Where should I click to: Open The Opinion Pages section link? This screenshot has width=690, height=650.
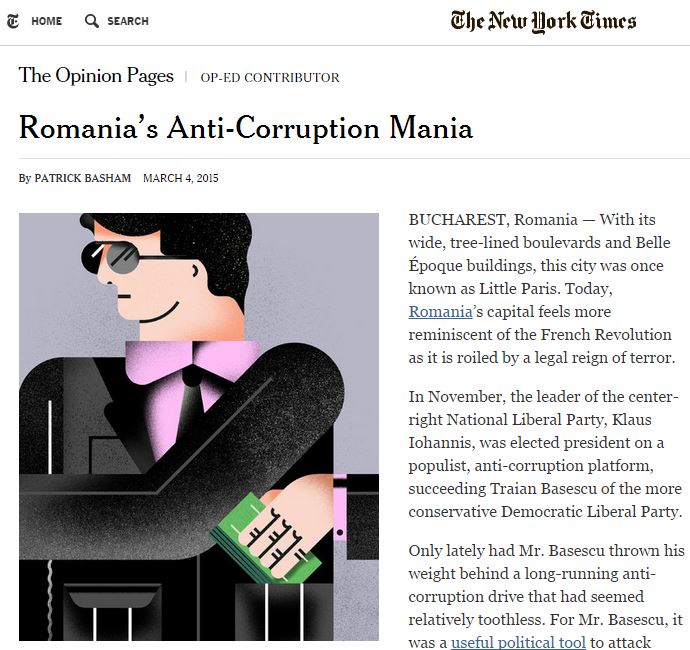click(96, 76)
